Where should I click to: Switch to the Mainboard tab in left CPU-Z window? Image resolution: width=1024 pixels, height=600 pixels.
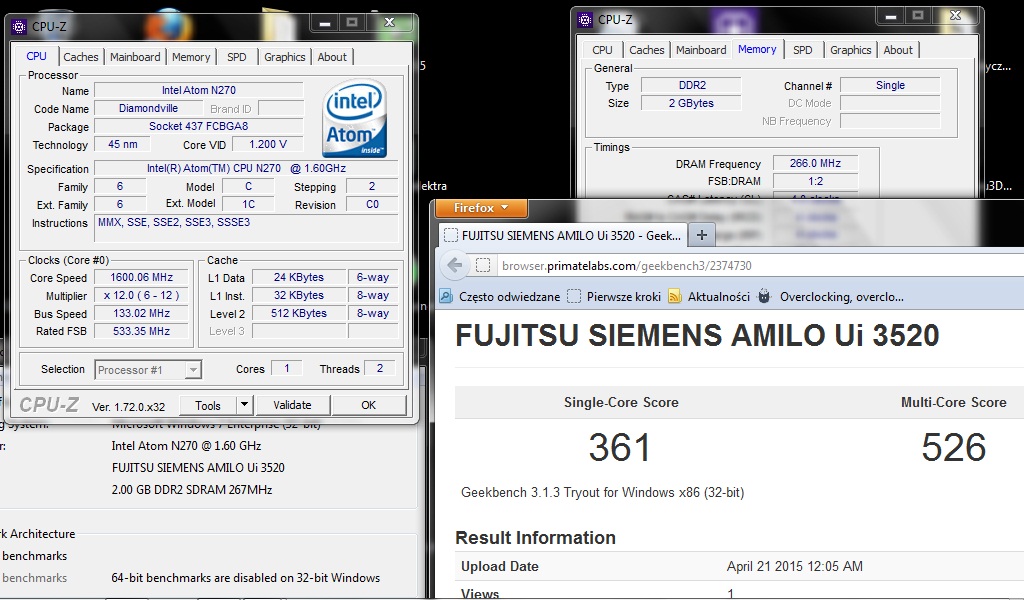pos(135,57)
